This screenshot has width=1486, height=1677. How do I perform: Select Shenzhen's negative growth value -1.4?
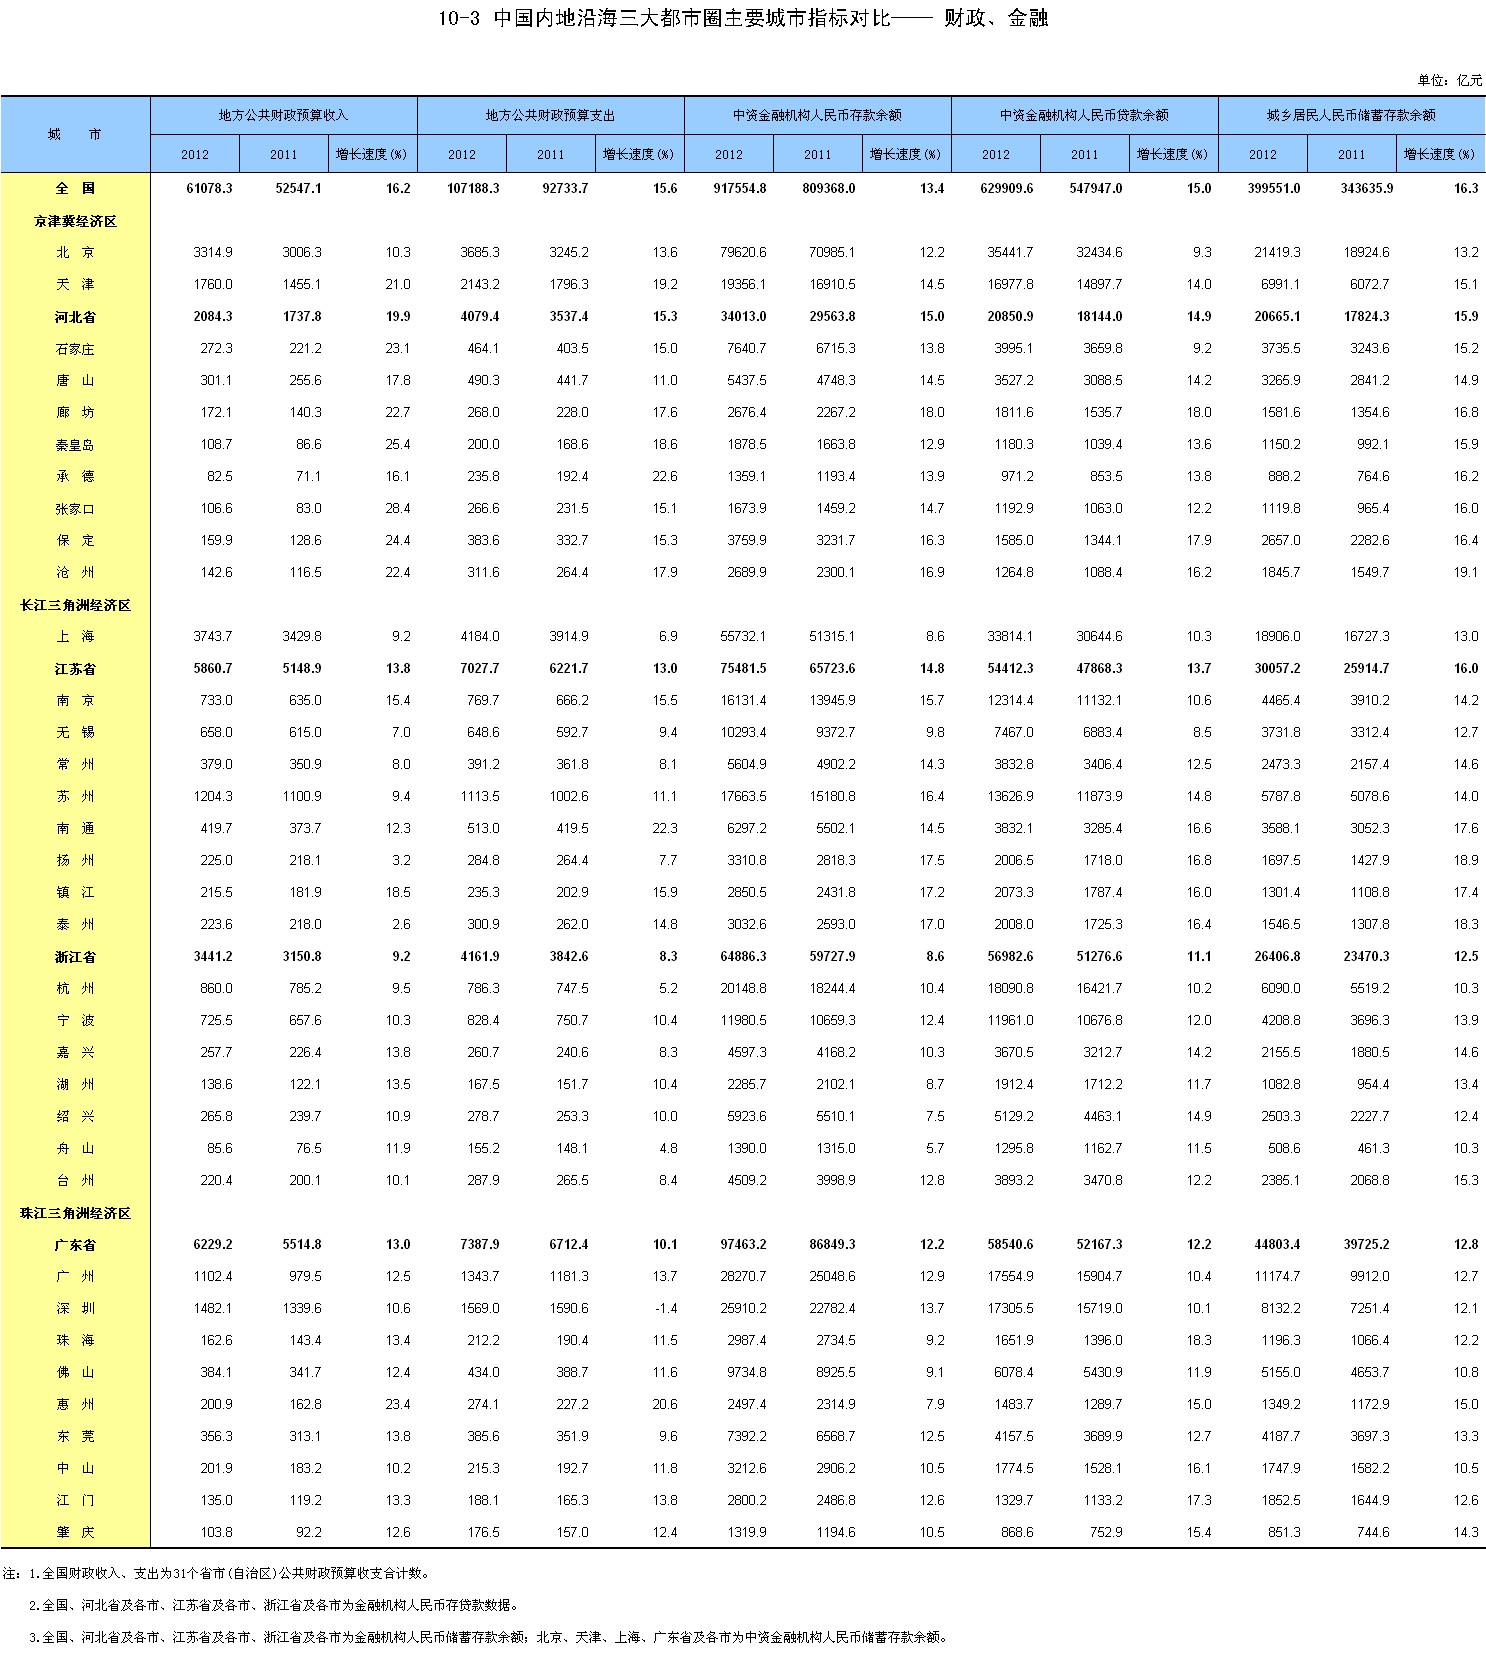(x=665, y=1308)
